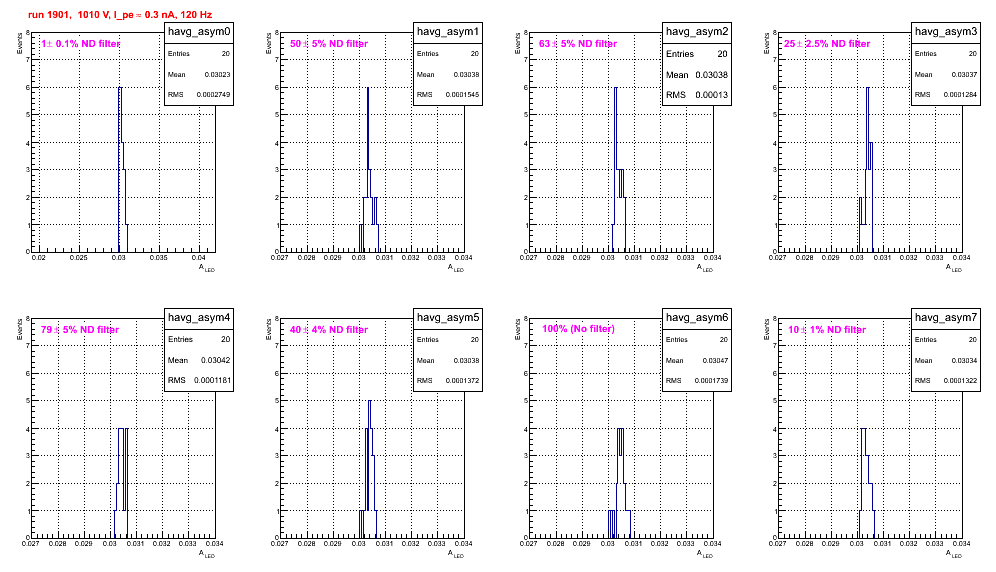
Task: Select the blue histogram in havg_asym6 plot
Action: coord(619,483)
